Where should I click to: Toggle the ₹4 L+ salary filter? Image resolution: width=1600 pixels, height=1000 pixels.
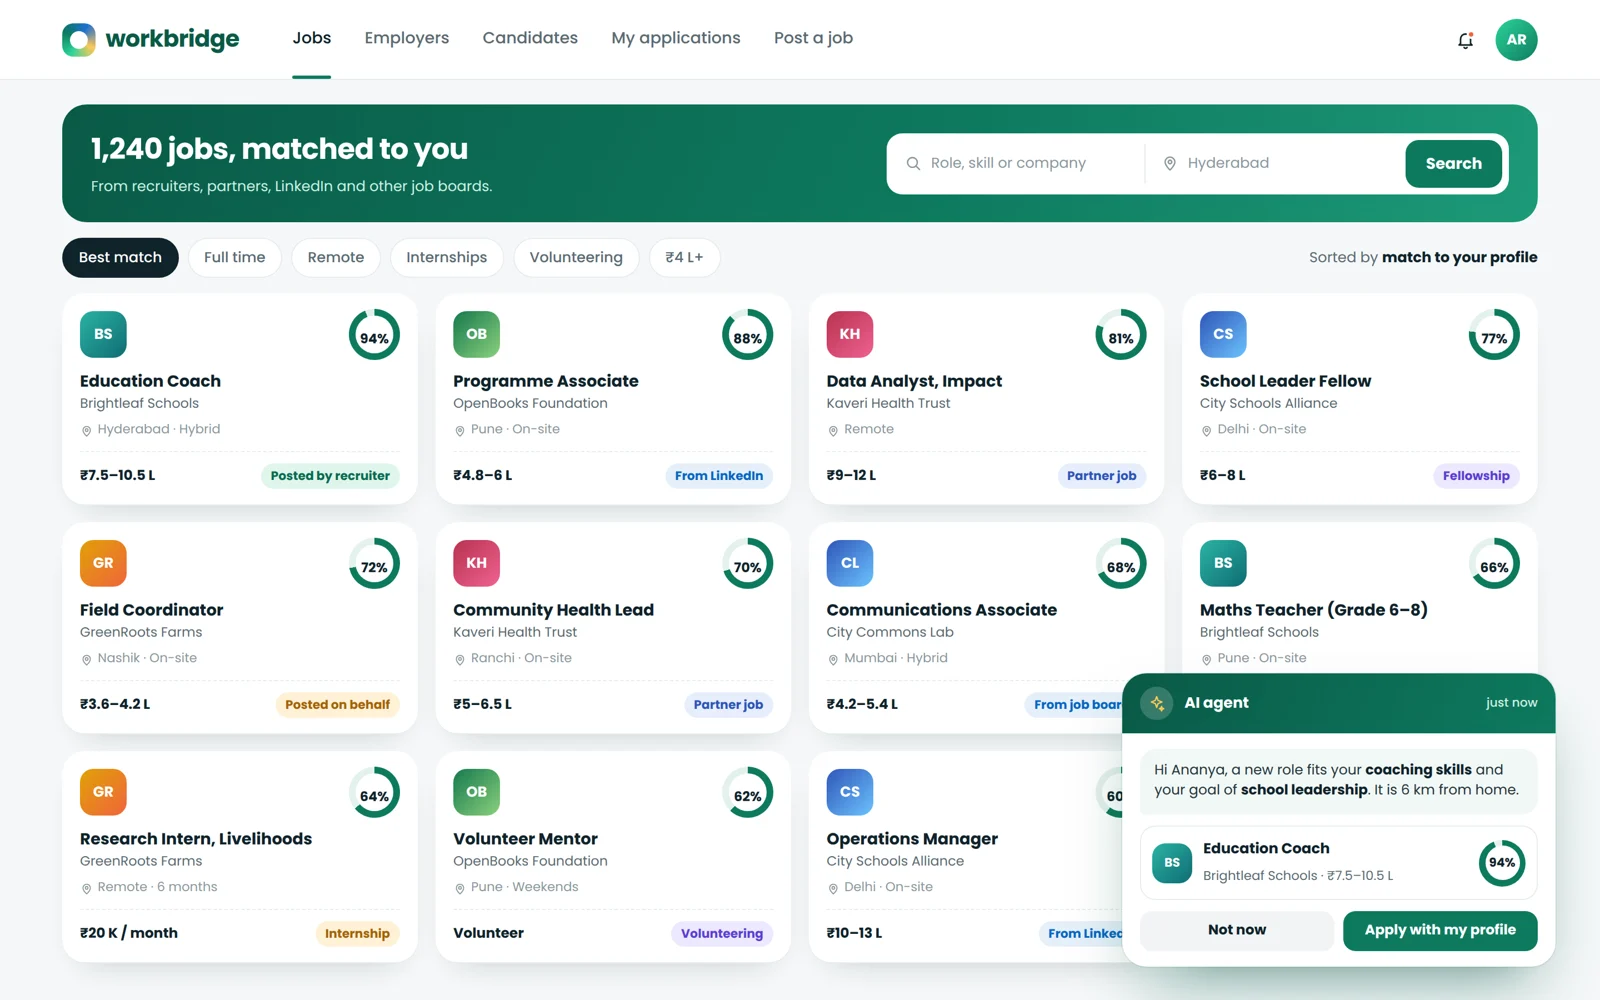pos(684,257)
